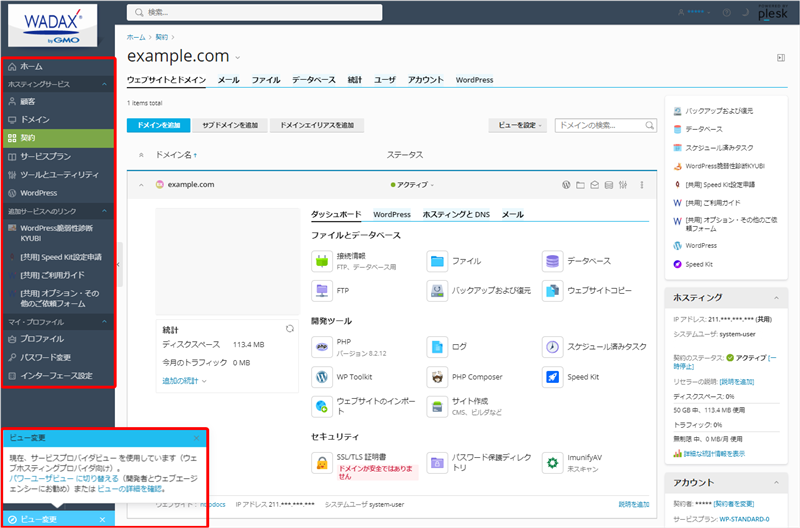Switch to the データベース top tab
The width and height of the screenshot is (800, 528).
(314, 80)
